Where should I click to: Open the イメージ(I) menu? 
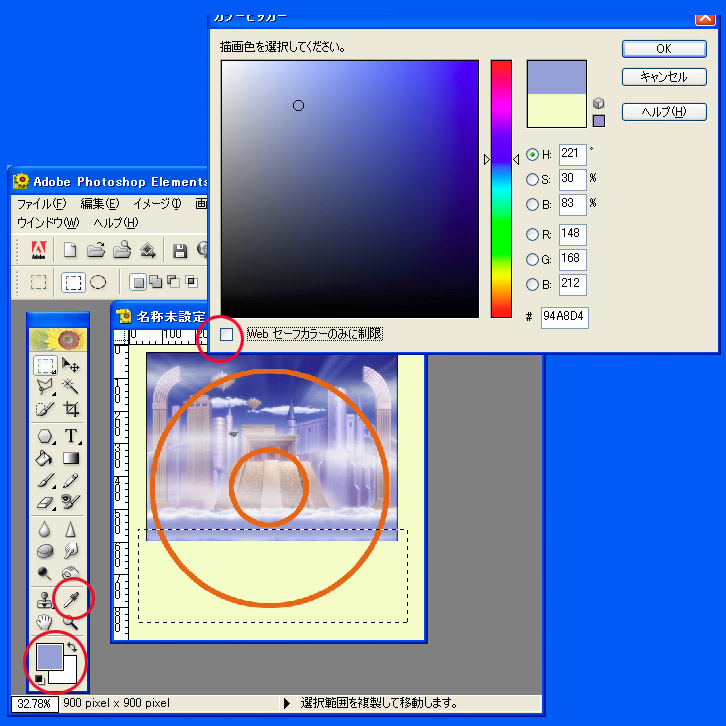[x=157, y=204]
